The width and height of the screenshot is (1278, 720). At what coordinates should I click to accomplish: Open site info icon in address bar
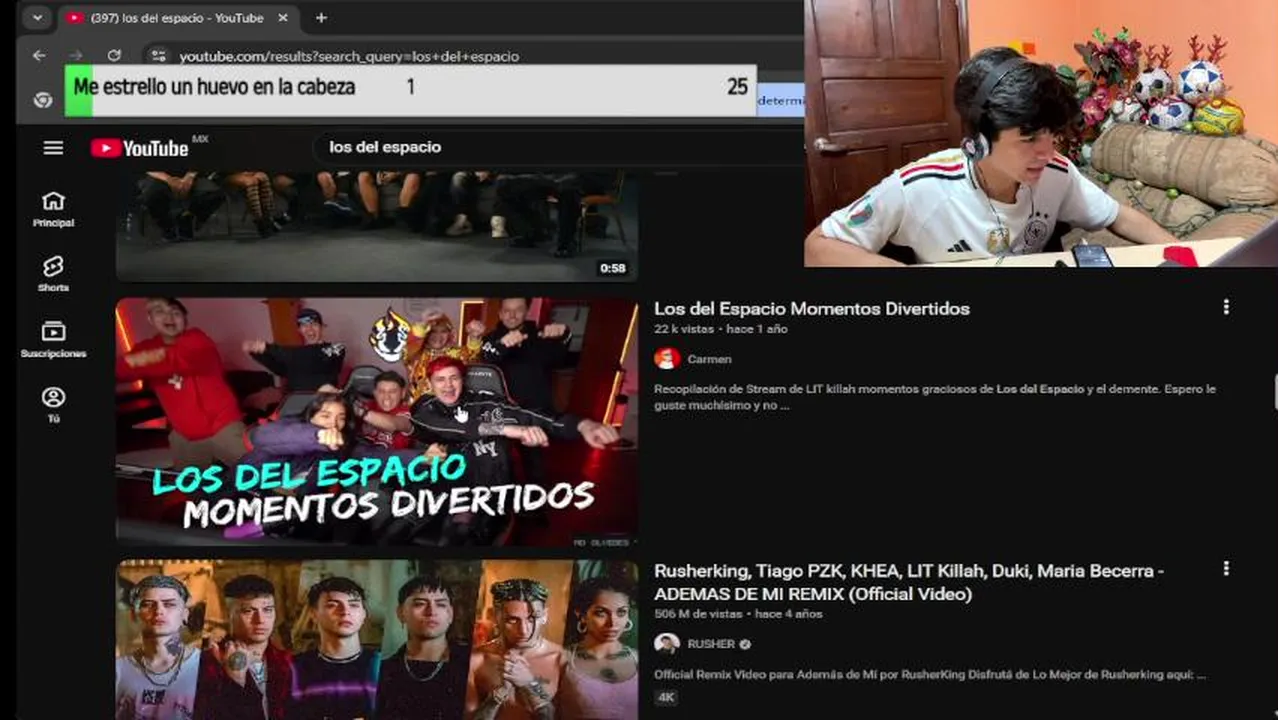pyautogui.click(x=158, y=56)
